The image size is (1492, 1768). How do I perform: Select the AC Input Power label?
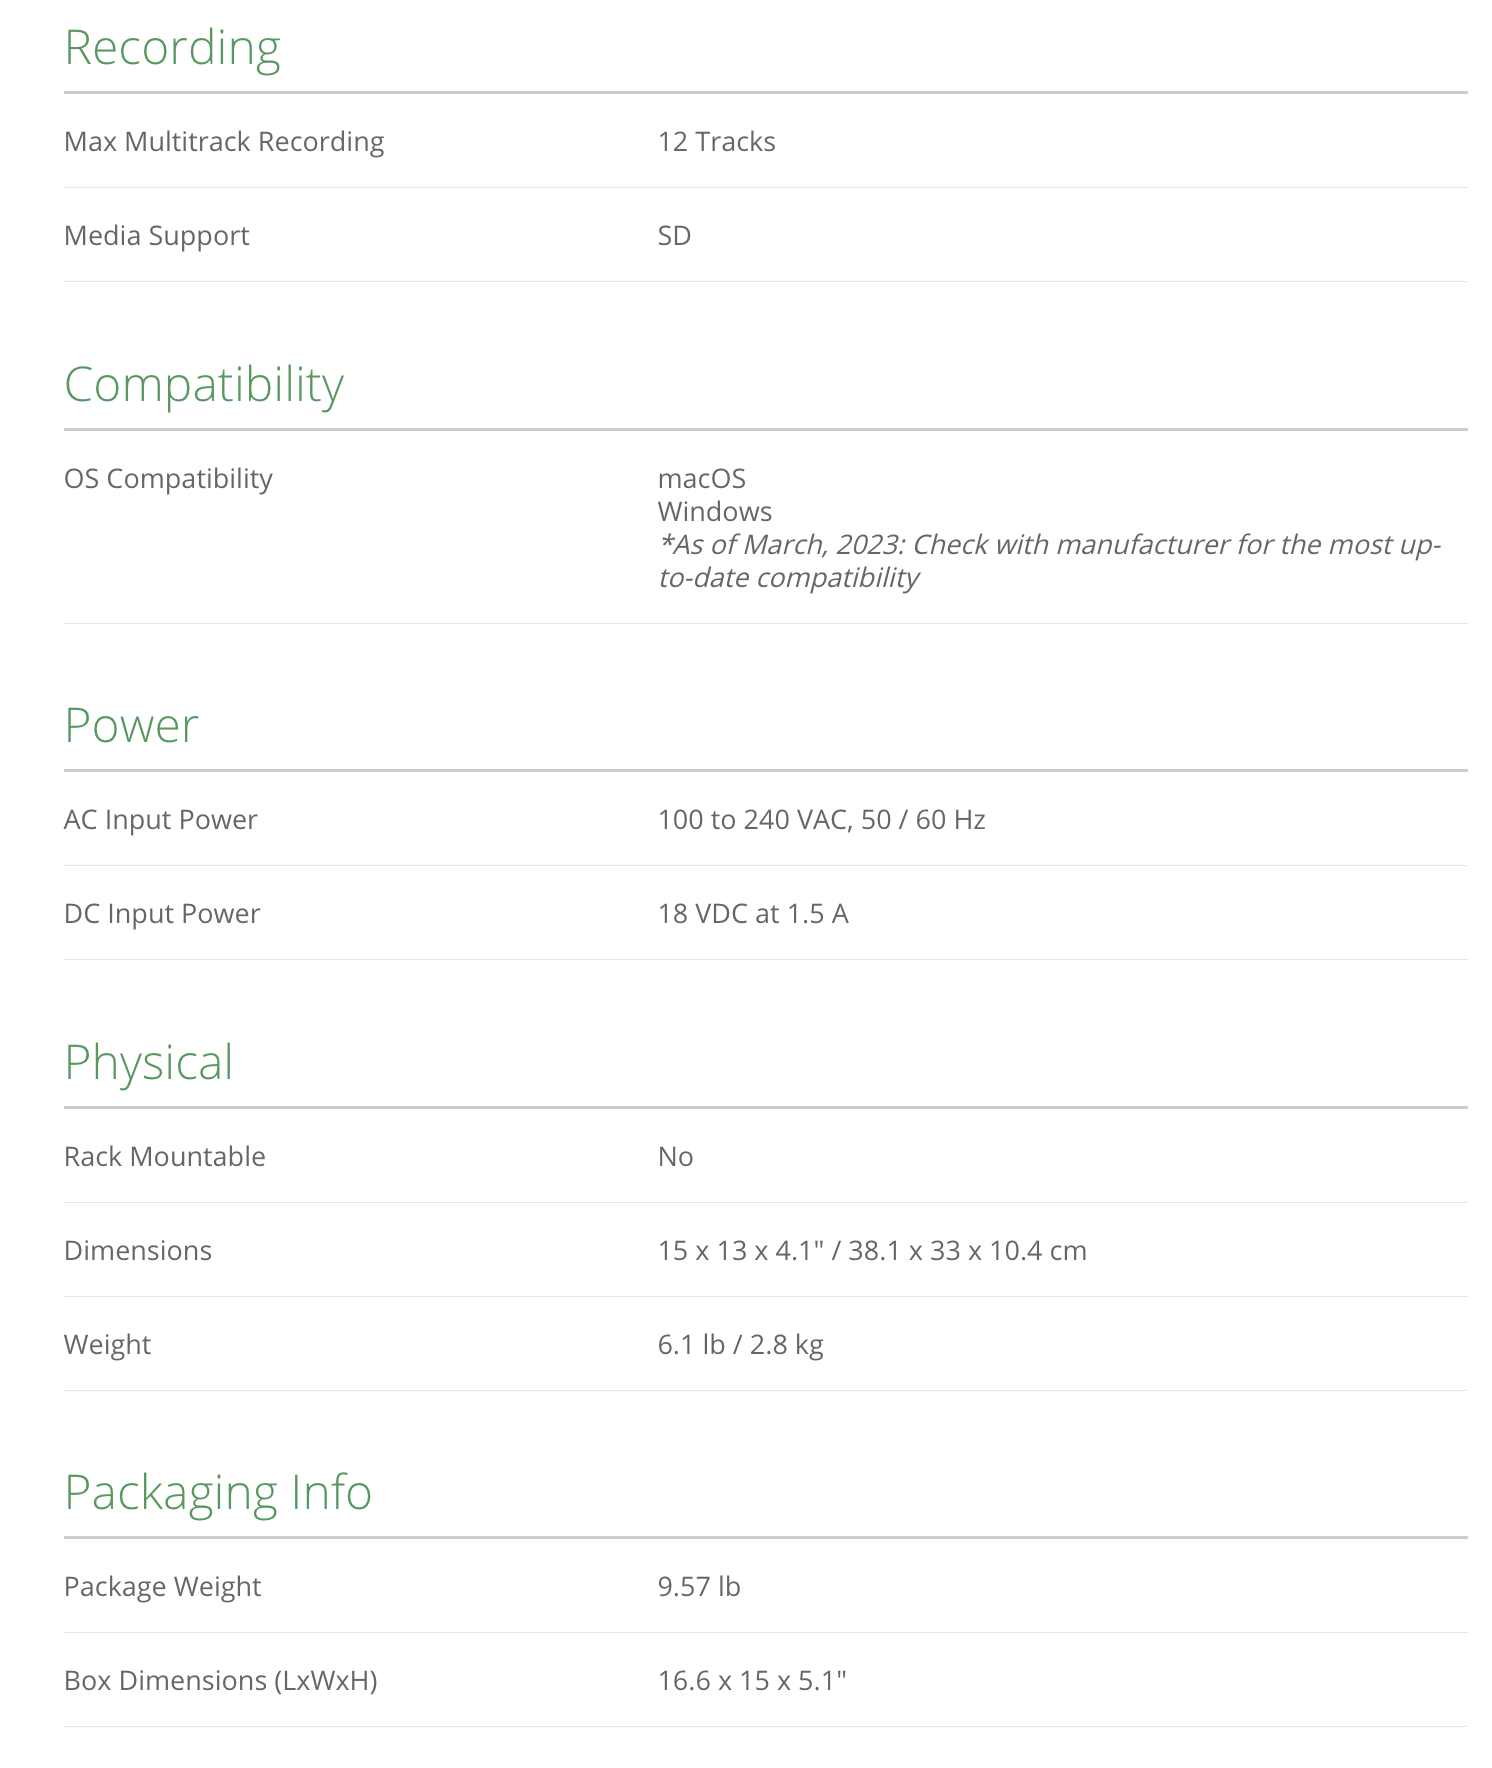160,820
